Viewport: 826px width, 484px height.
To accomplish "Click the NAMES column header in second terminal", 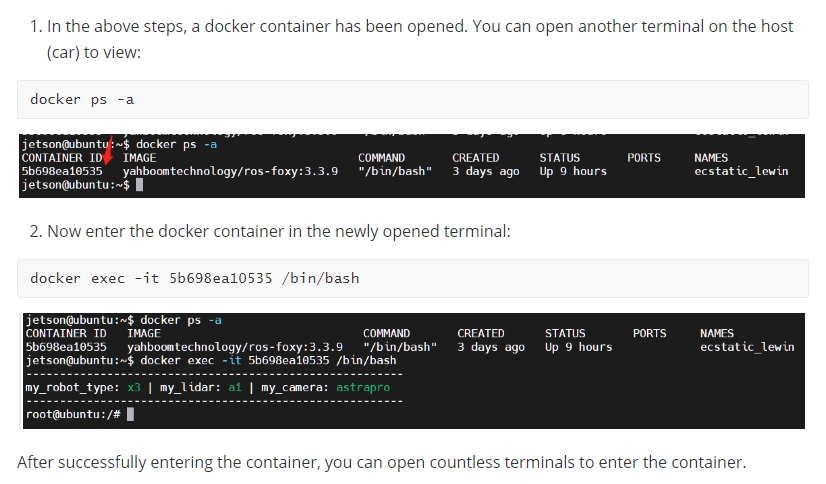I will 717,333.
